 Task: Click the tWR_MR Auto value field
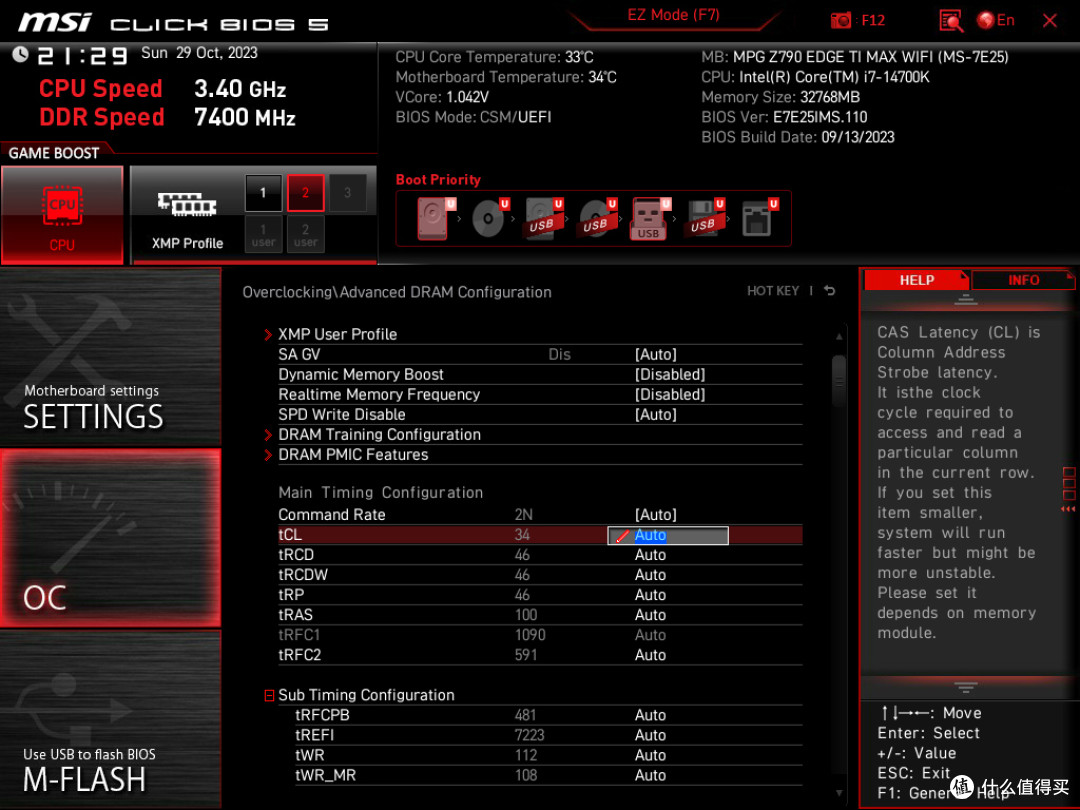point(650,775)
